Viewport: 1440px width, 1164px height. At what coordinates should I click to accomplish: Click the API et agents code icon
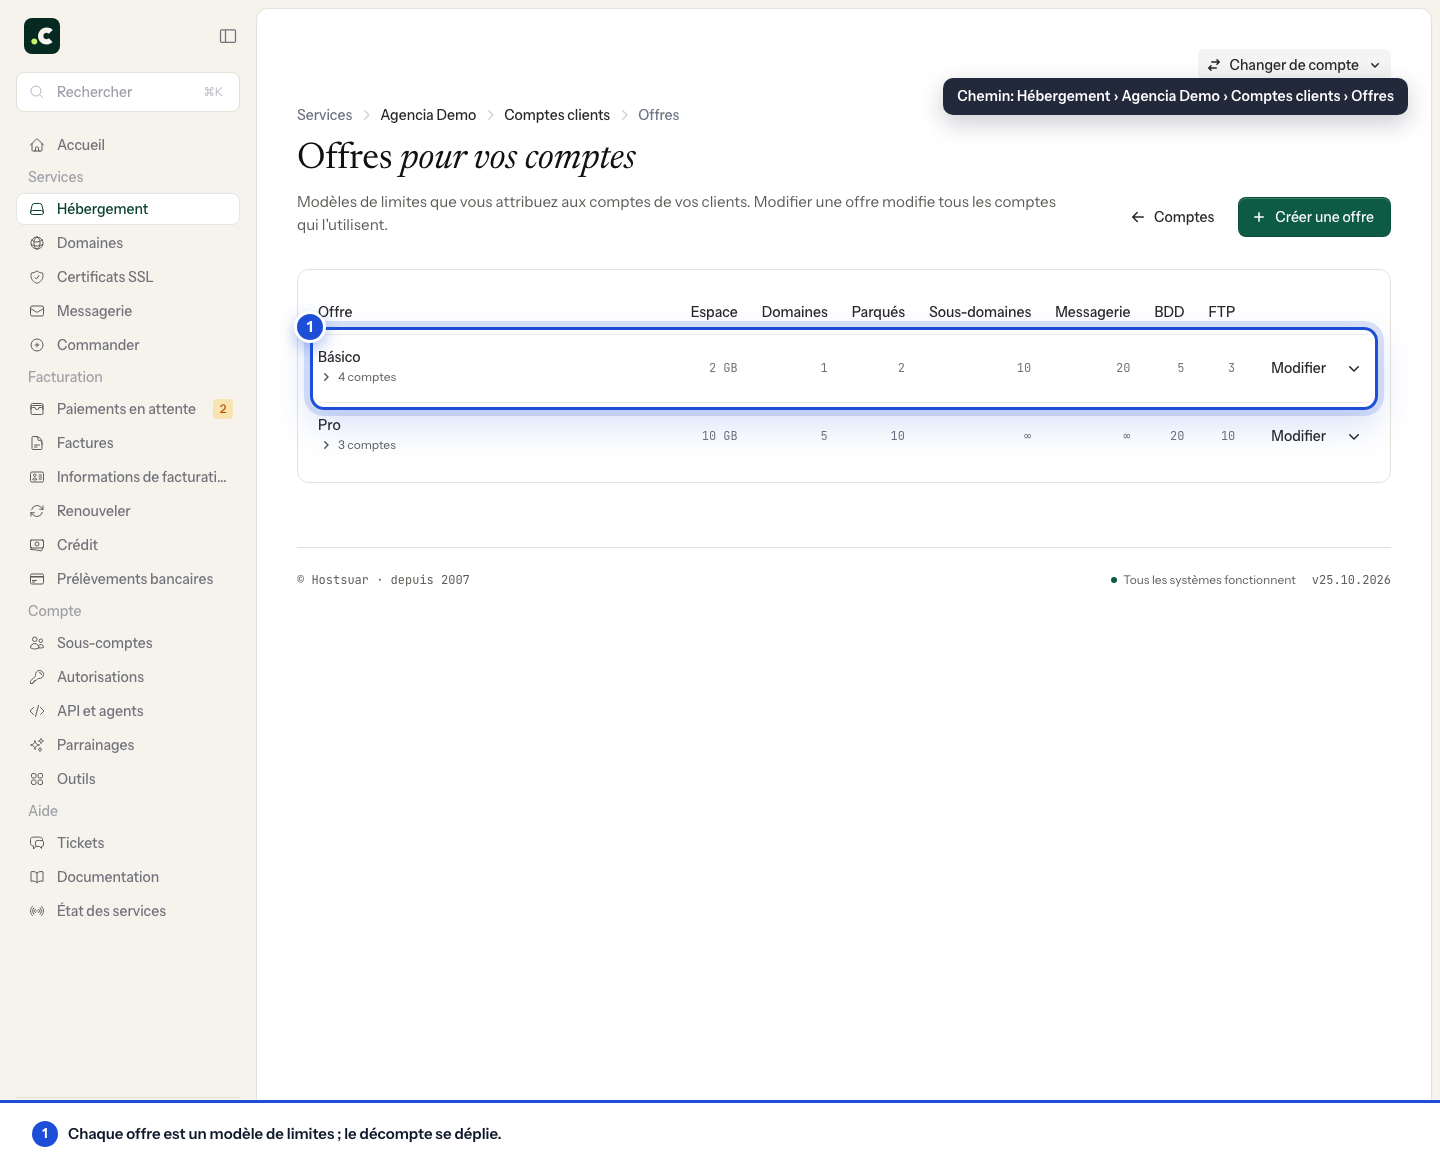tap(37, 711)
